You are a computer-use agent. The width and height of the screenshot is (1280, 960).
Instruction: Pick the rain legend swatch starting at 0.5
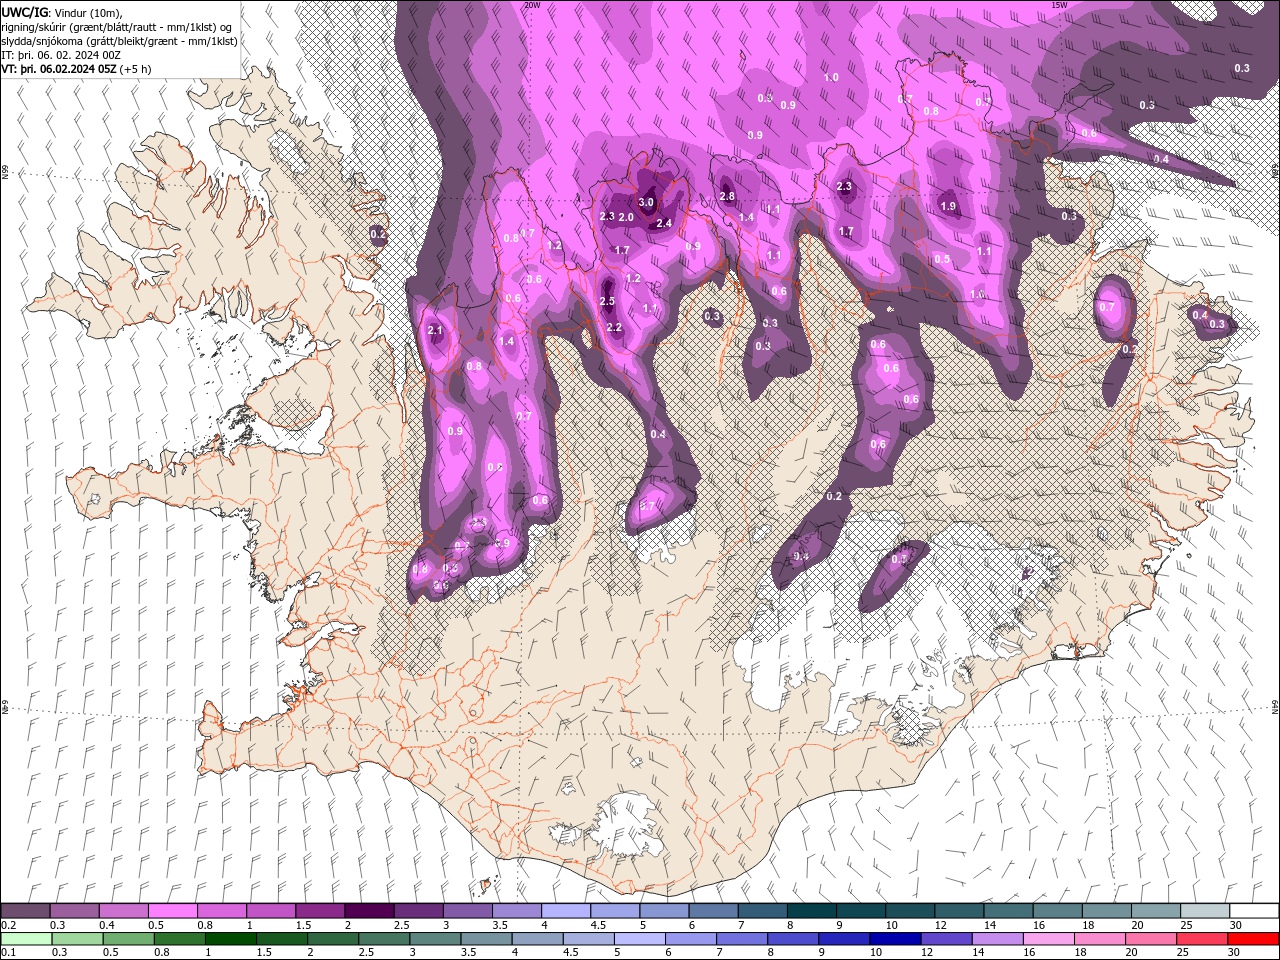[x=129, y=939]
